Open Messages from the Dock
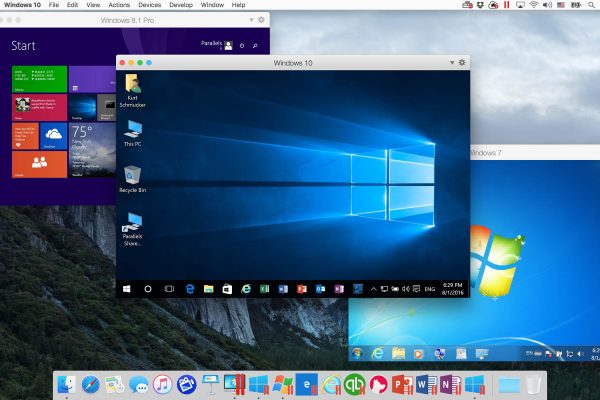The height and width of the screenshot is (400, 600). (139, 384)
